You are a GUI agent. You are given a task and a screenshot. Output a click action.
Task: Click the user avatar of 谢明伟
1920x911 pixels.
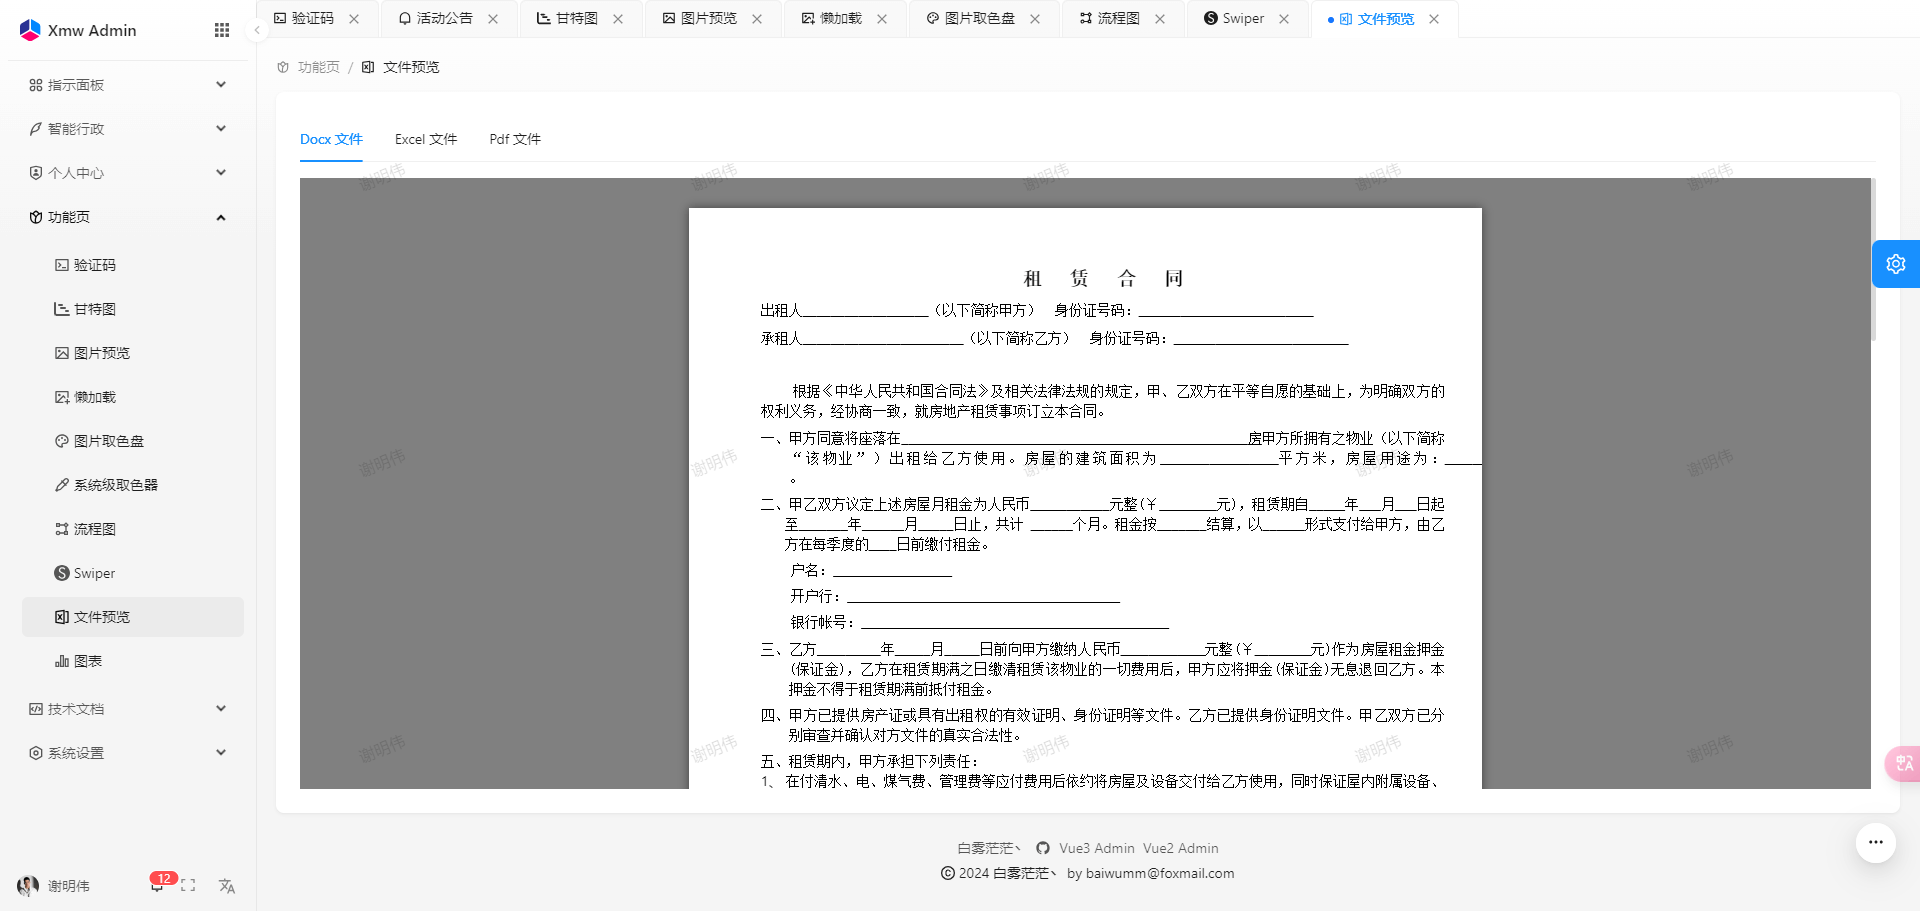pos(28,885)
